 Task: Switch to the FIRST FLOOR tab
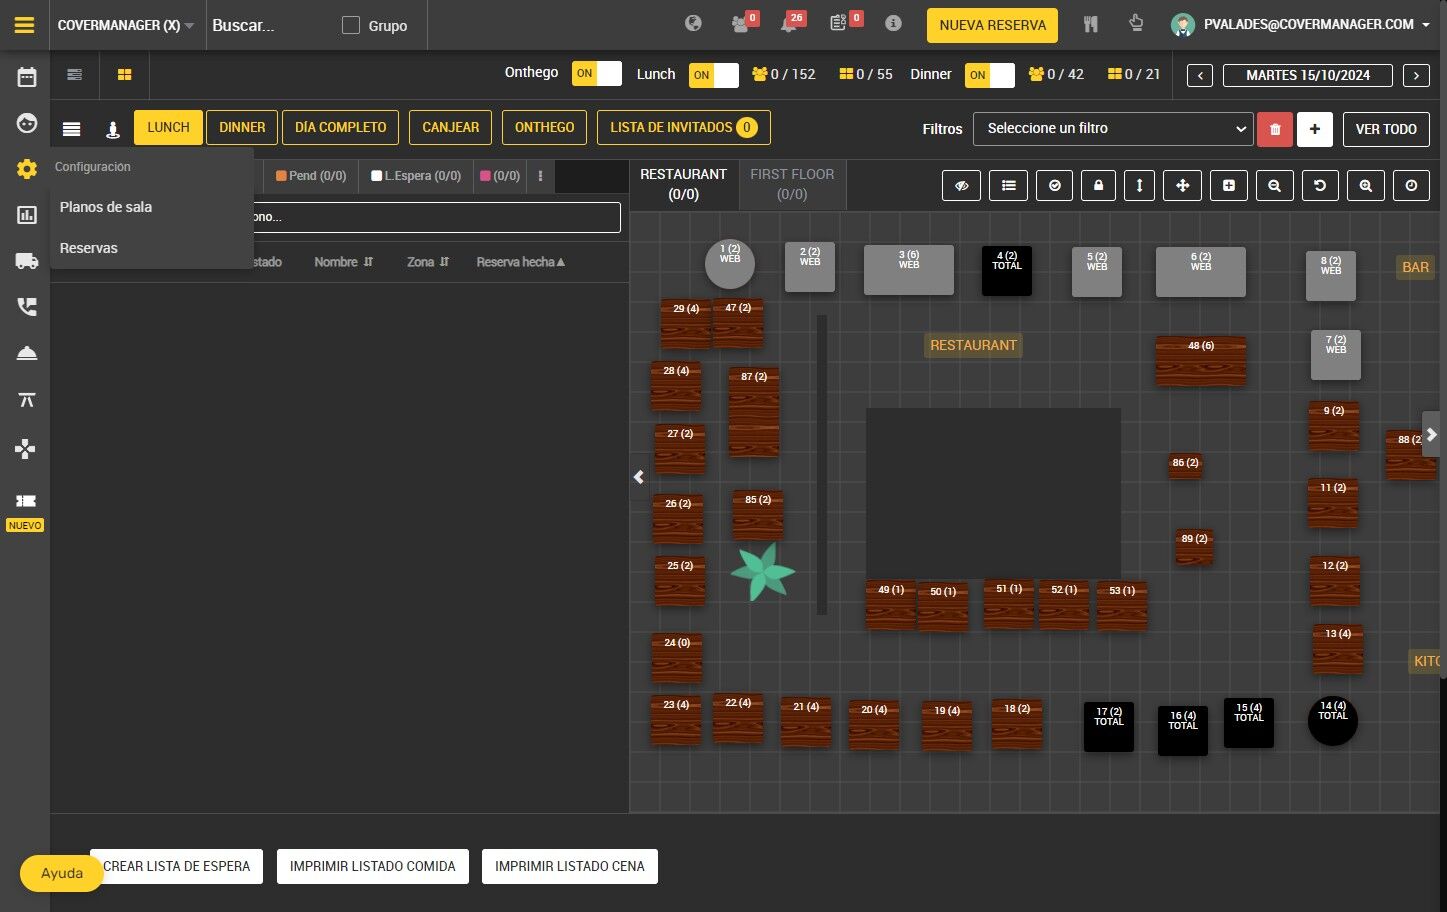point(792,184)
